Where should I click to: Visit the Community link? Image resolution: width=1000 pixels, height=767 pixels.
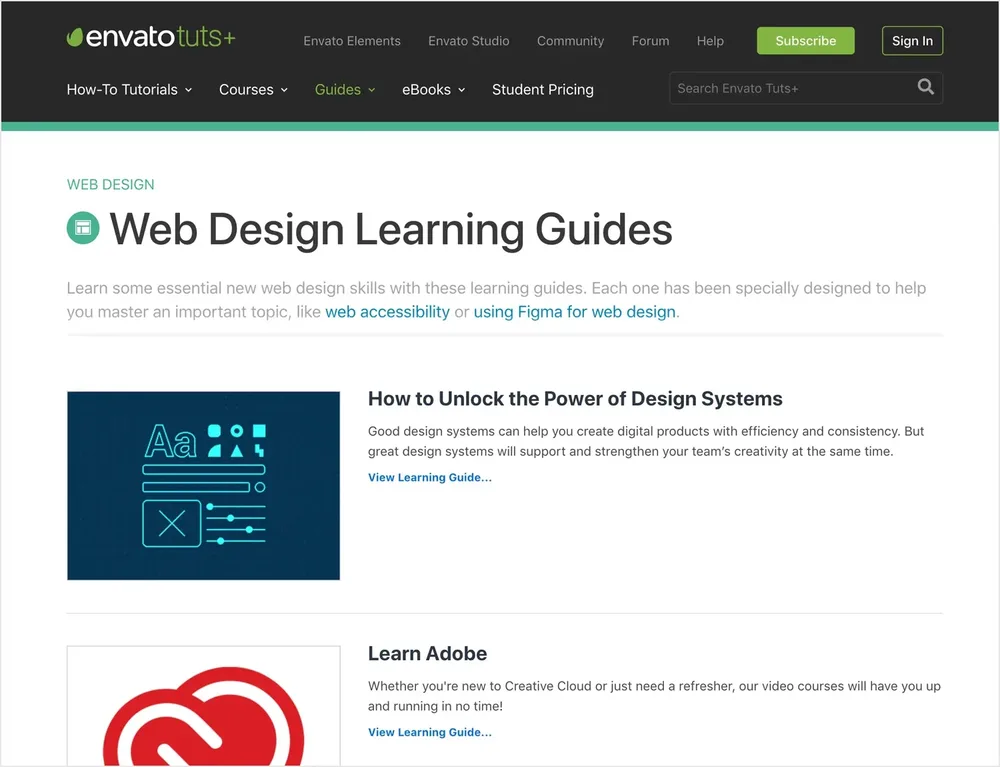click(570, 41)
